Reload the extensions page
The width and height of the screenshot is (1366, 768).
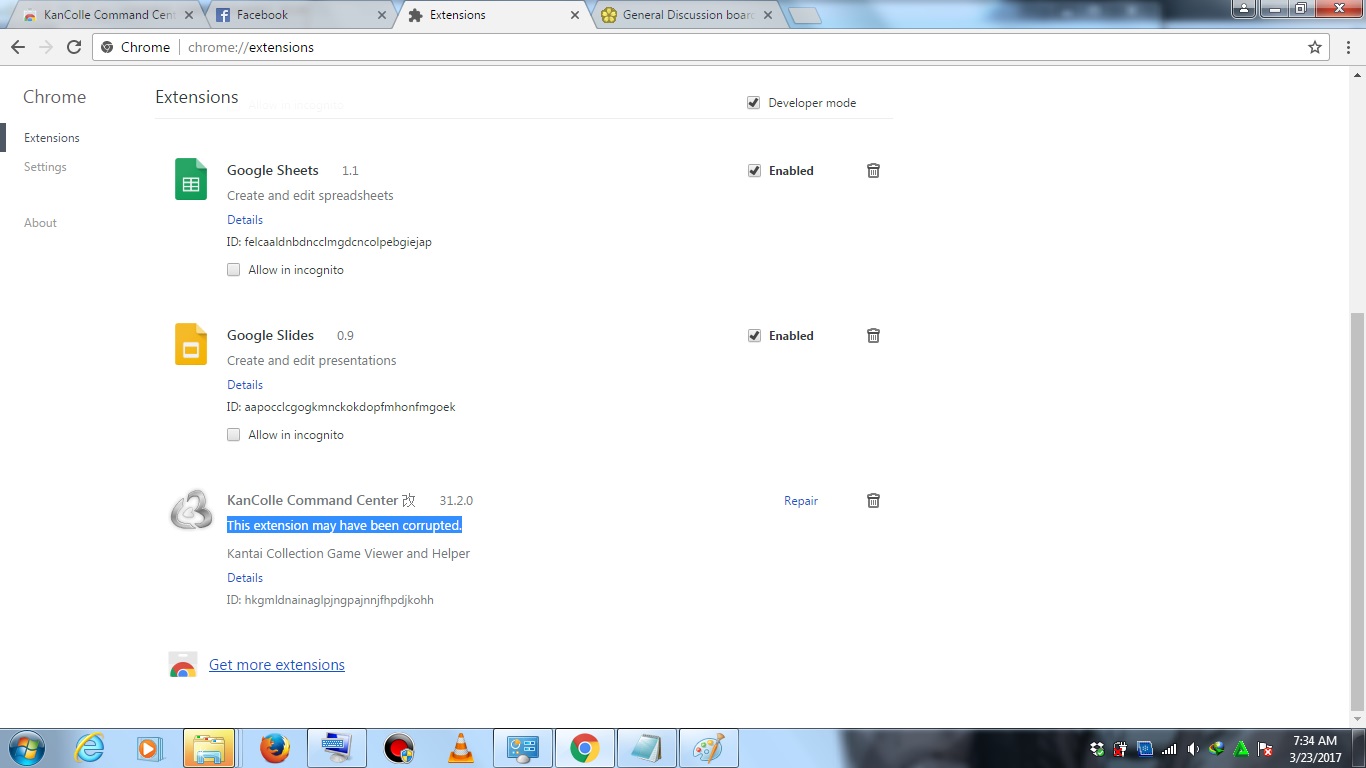coord(73,47)
